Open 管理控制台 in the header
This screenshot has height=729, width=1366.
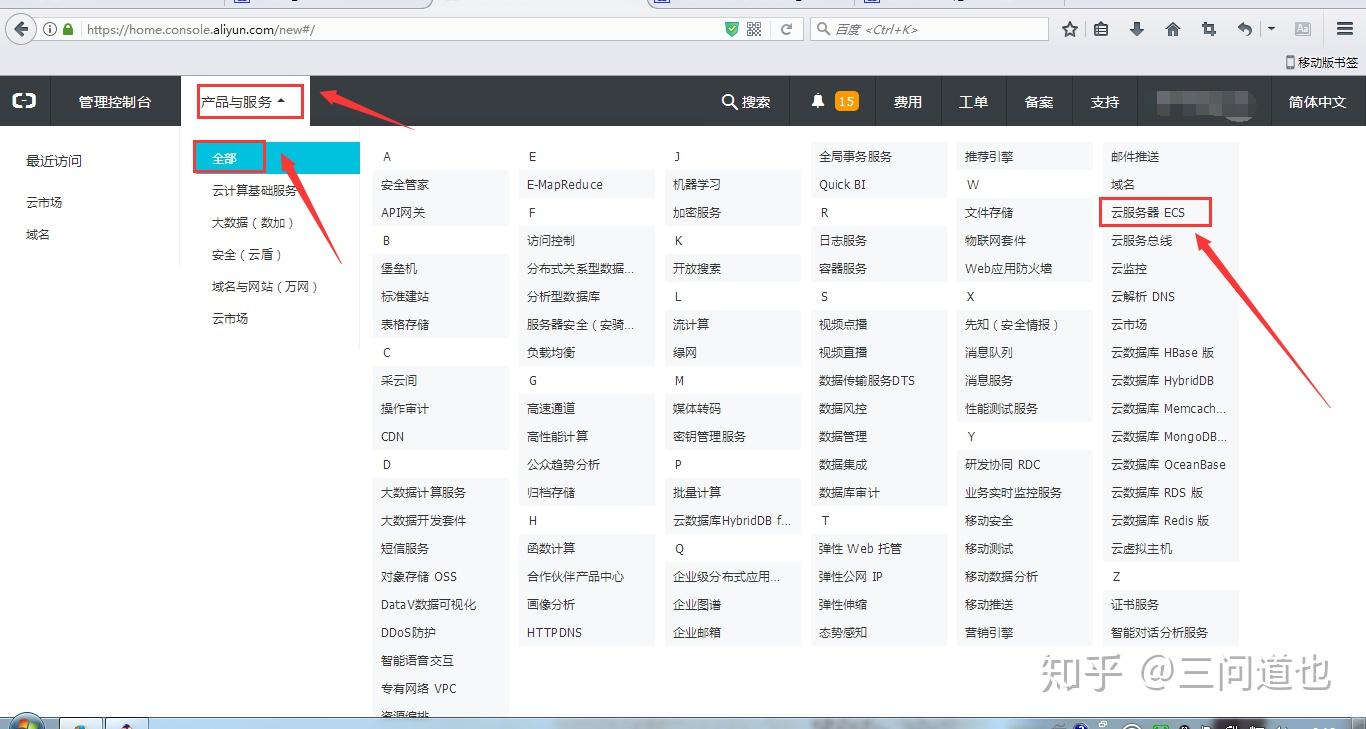[x=115, y=102]
